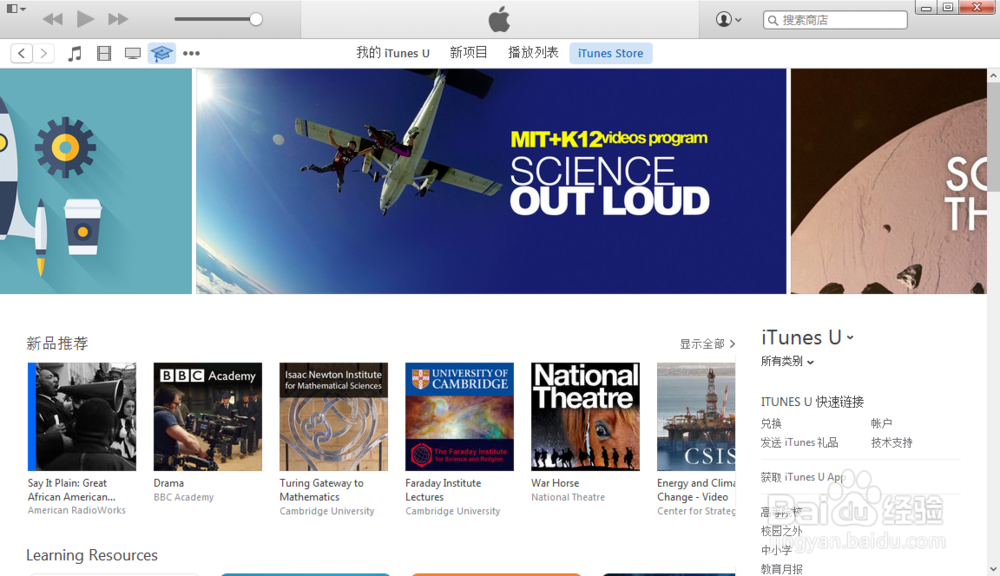Open the pink planet banner on right
The height and width of the screenshot is (576, 1000).
click(888, 181)
